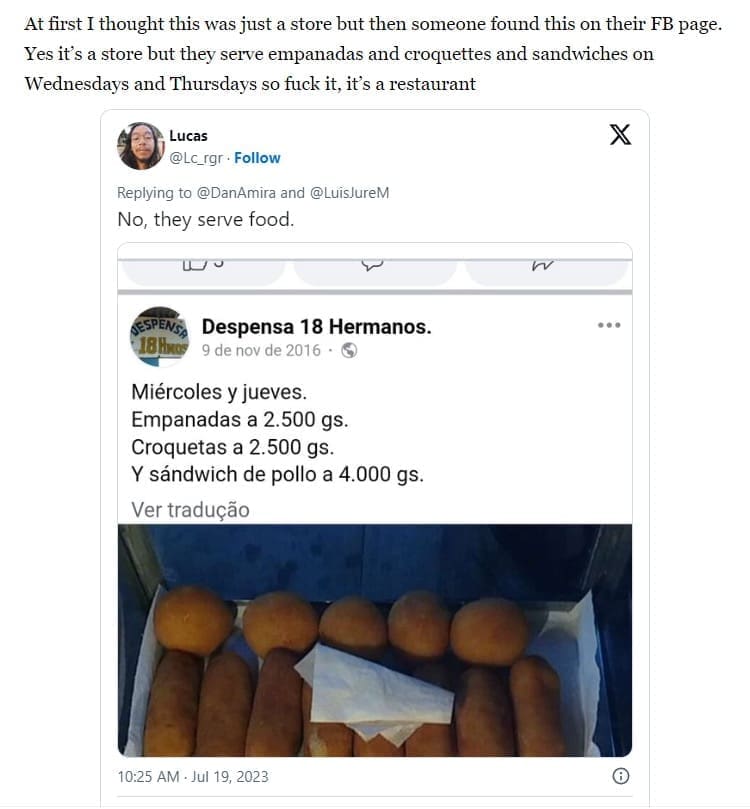750x809 pixels.
Task: Click the cropped comment bubble icon
Action: click(x=373, y=265)
